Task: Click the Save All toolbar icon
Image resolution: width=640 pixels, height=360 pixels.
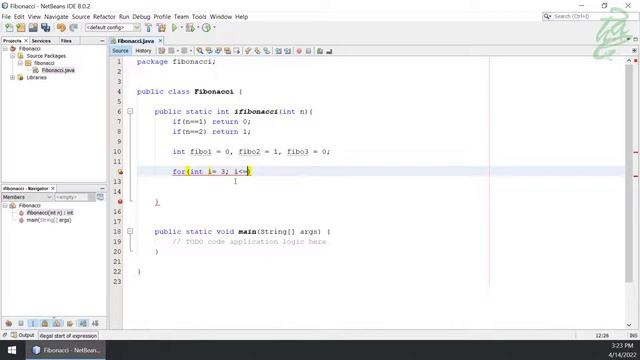Action: coord(45,28)
